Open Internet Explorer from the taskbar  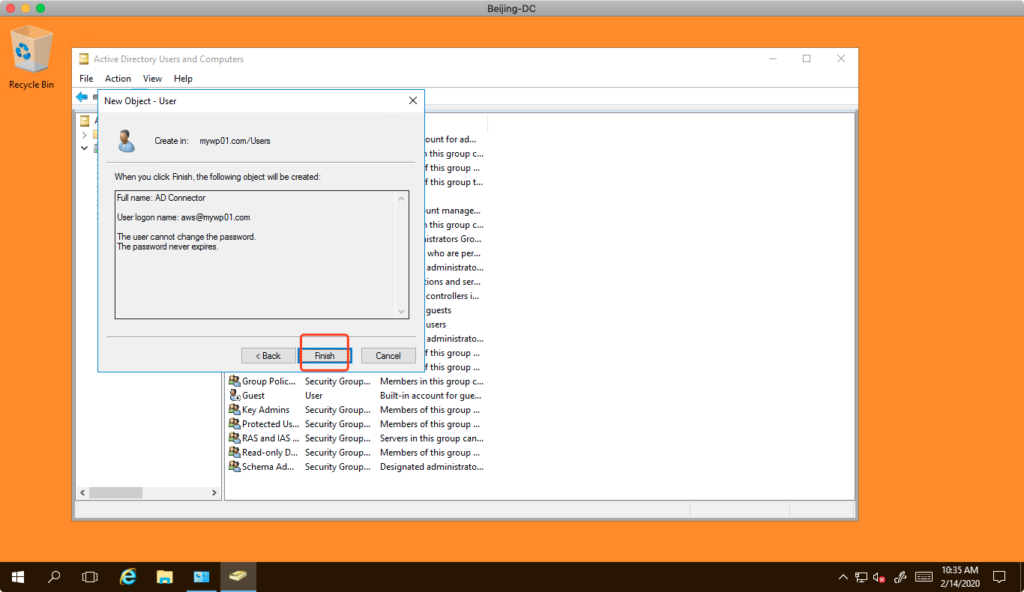[x=128, y=577]
